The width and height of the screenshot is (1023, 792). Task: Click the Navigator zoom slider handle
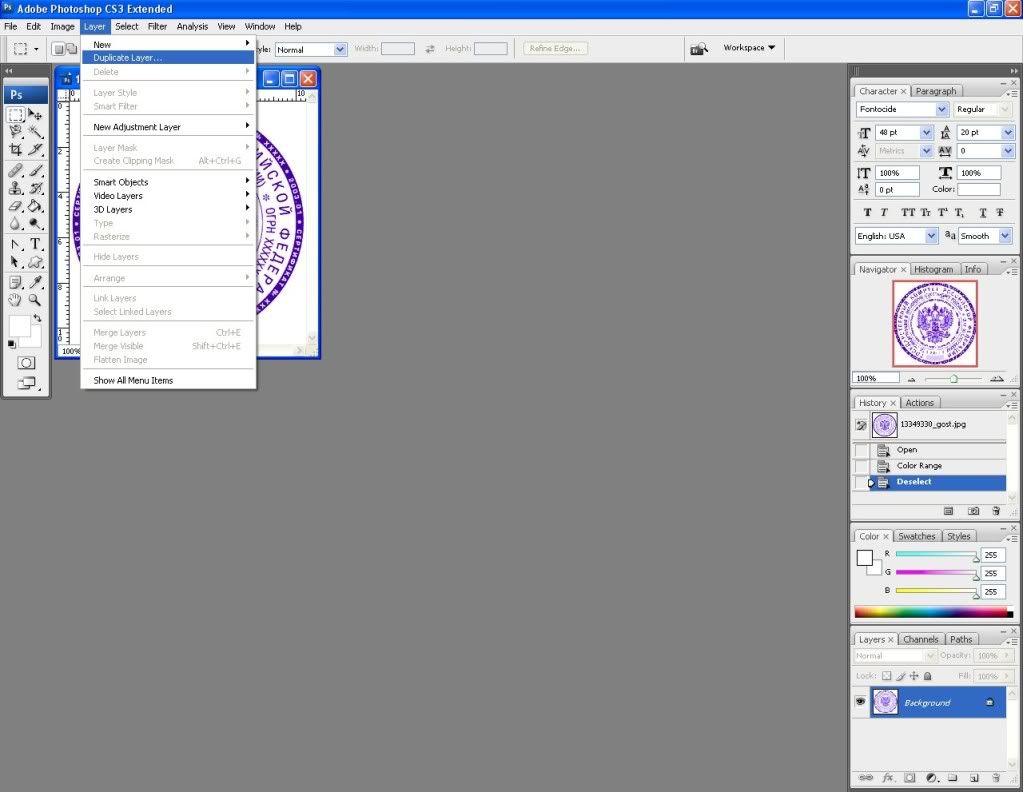point(954,379)
